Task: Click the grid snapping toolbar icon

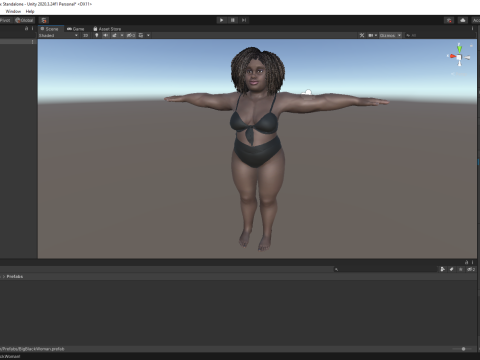Action: [x=44, y=20]
